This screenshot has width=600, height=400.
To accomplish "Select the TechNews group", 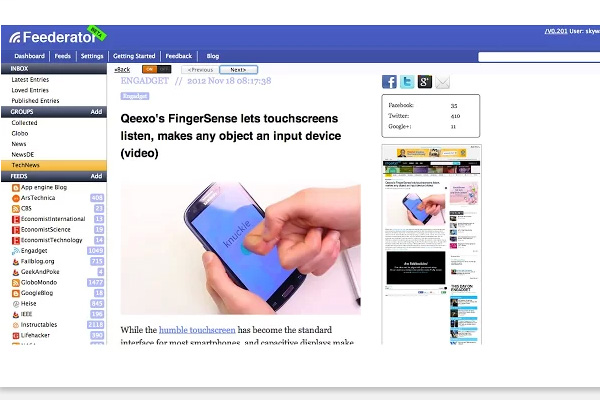I will [x=54, y=165].
